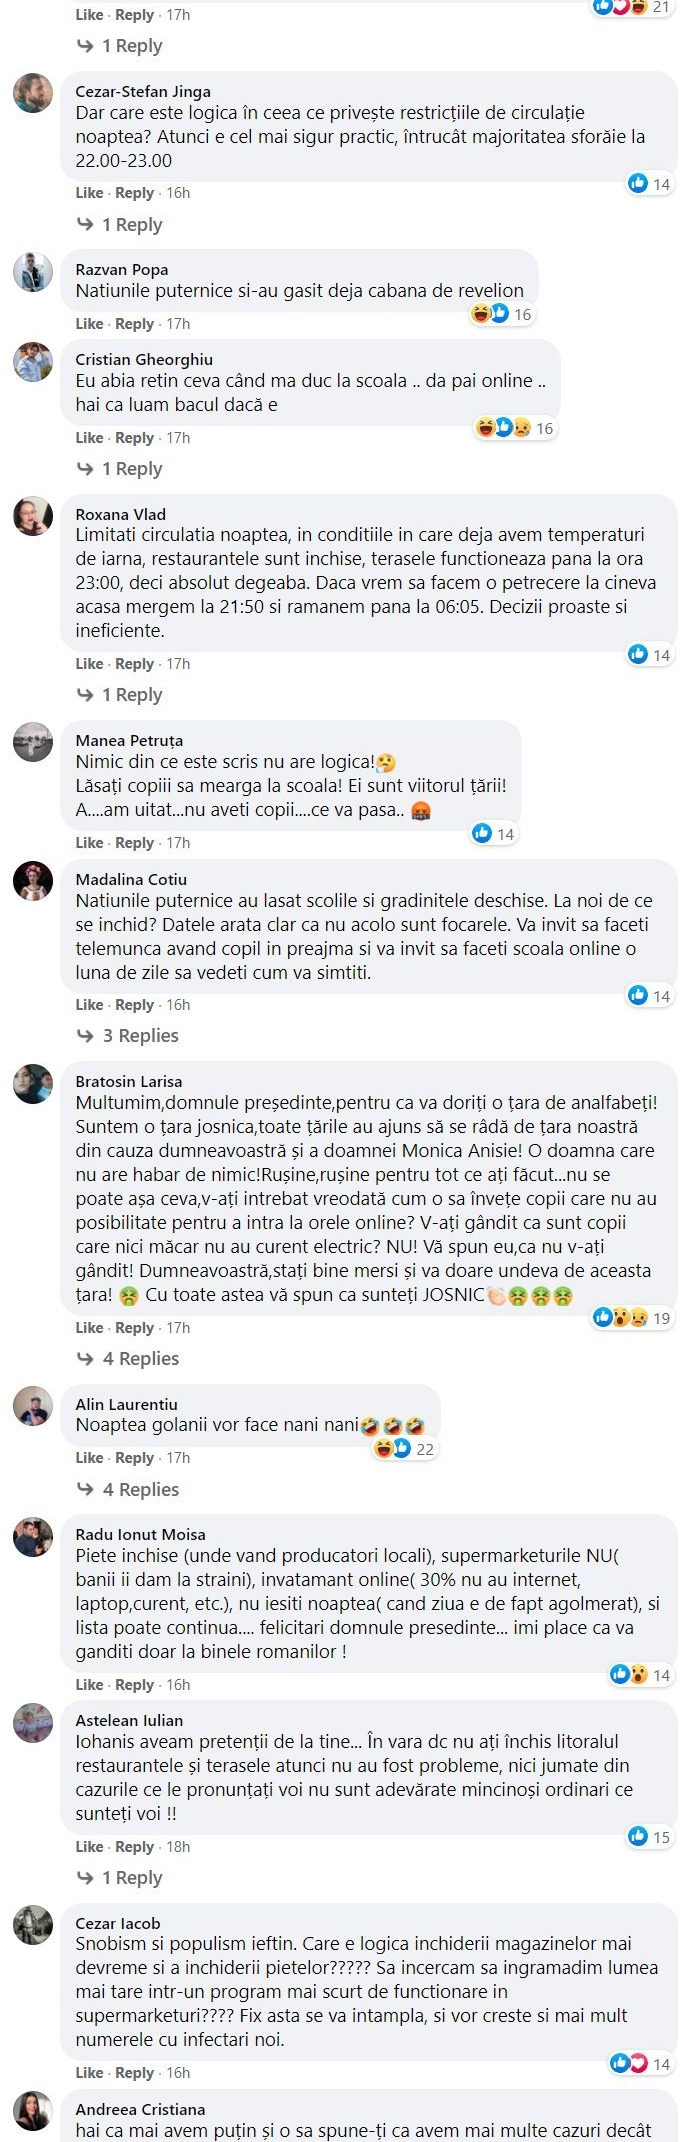This screenshot has width=699, height=2142.
Task: Reply to Manea Petruța's comment
Action: point(134,843)
